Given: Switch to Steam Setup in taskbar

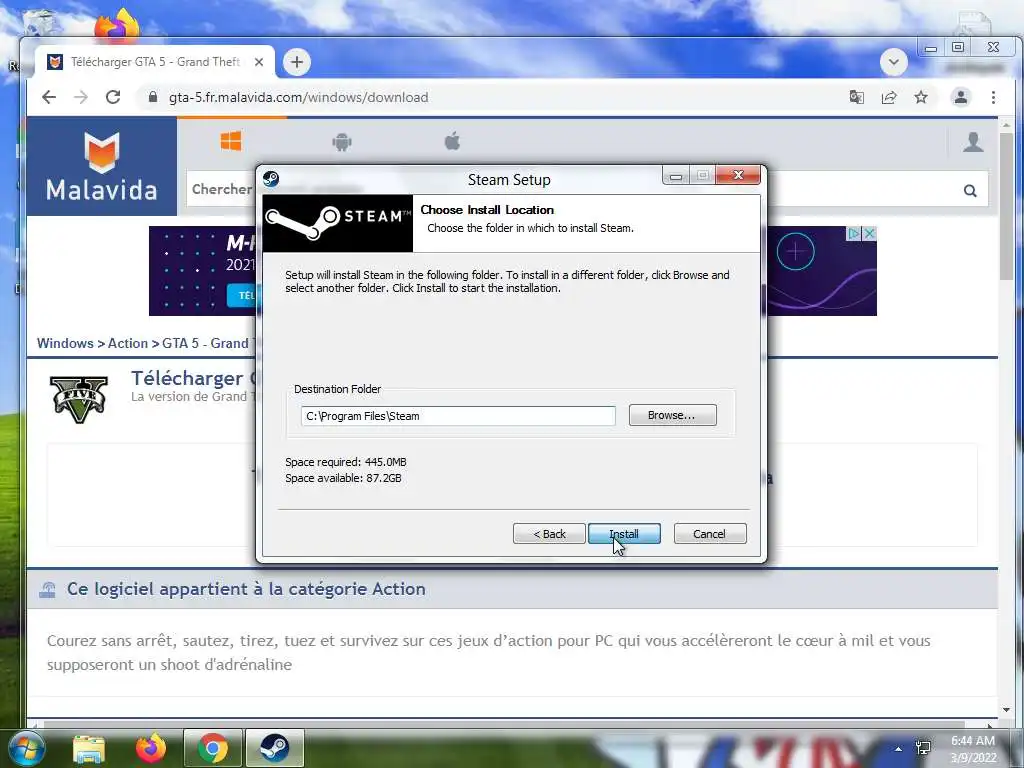Looking at the screenshot, I should [274, 748].
